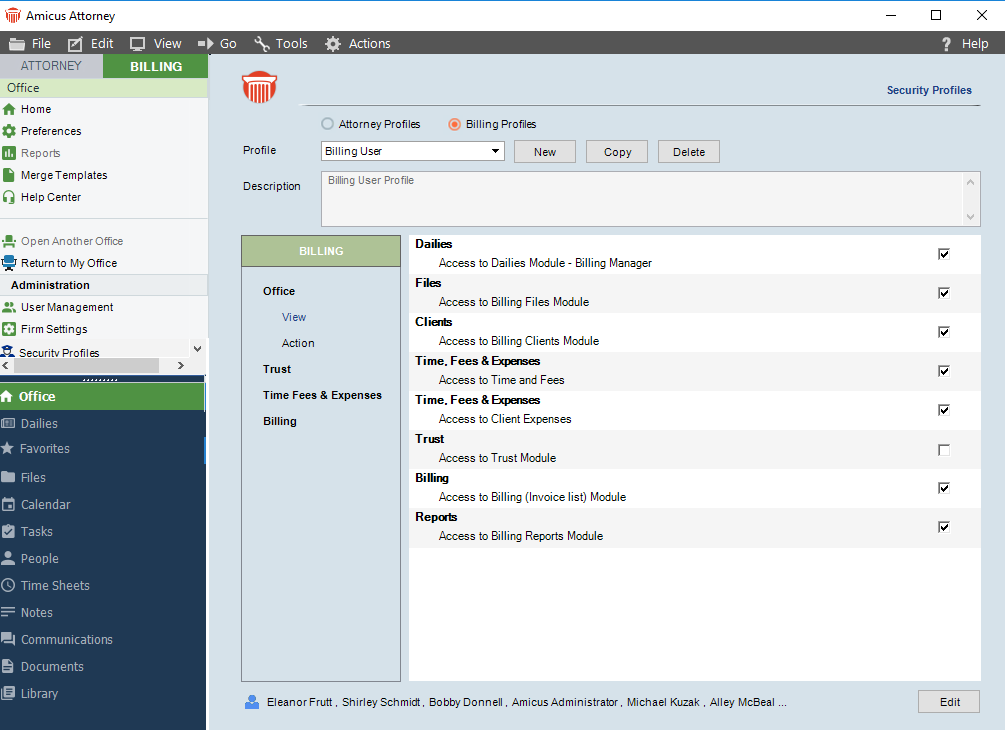
Task: Click the Documents page icon
Action: (x=8, y=666)
